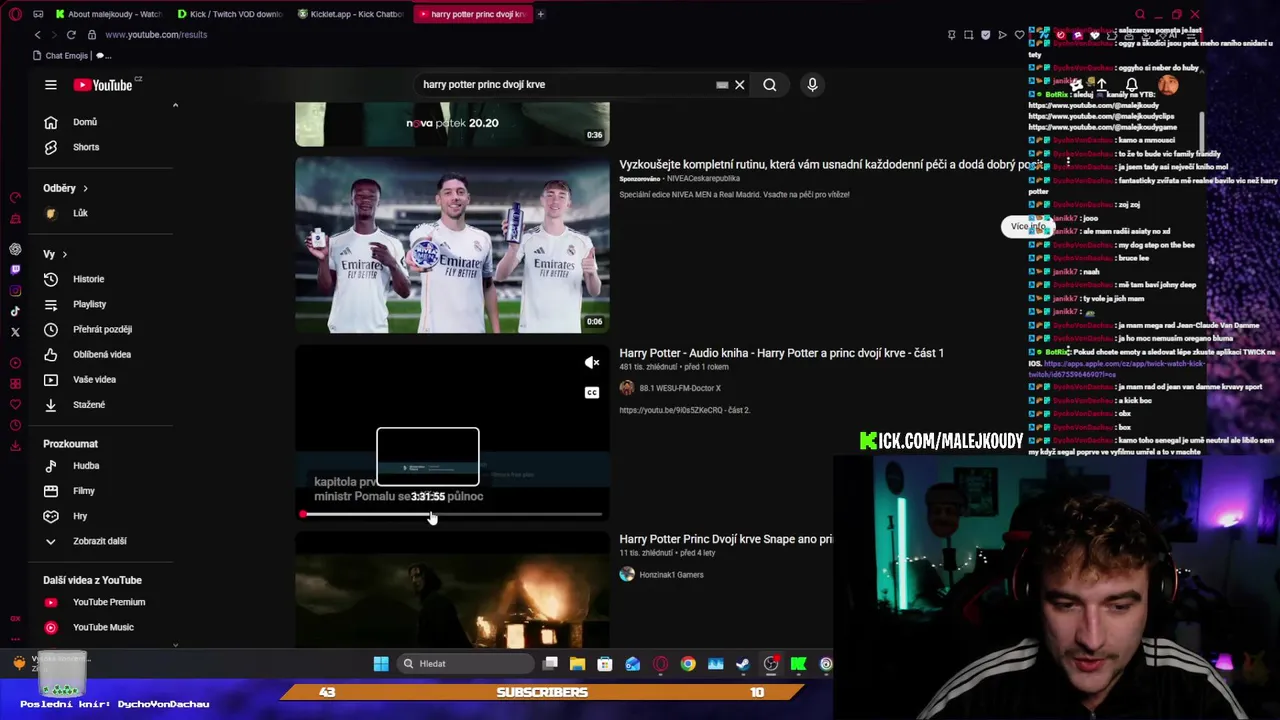Open Google Chrome from the taskbar
The height and width of the screenshot is (720, 1280).
click(x=688, y=664)
